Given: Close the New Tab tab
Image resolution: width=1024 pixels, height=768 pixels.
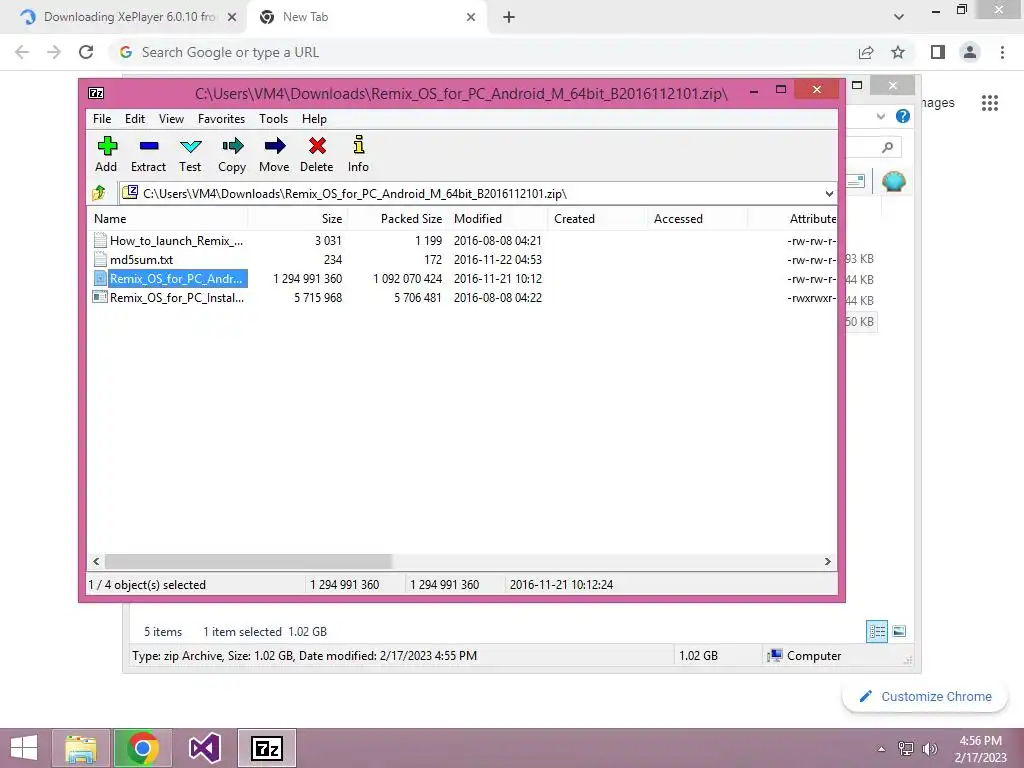Looking at the screenshot, I should [x=471, y=17].
